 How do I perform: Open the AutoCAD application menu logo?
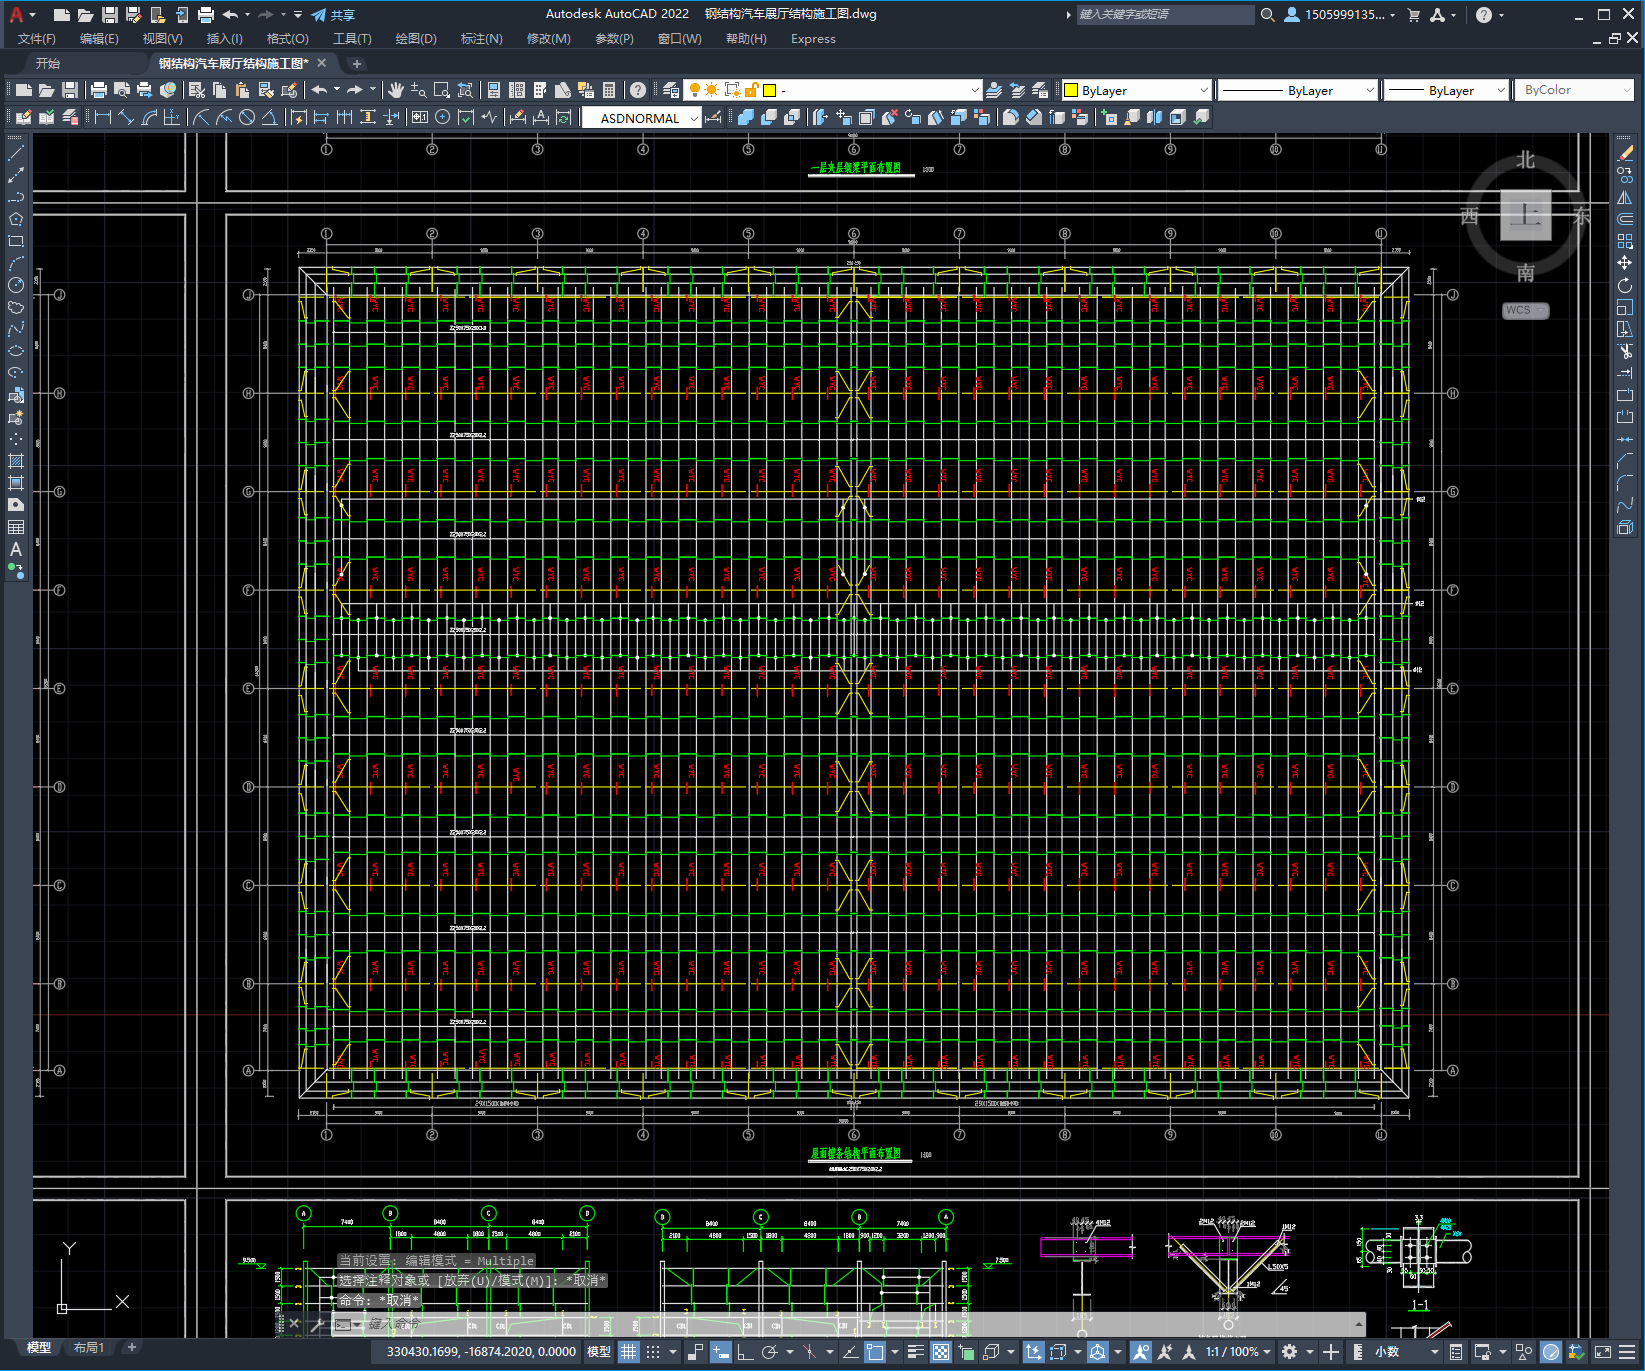point(16,14)
